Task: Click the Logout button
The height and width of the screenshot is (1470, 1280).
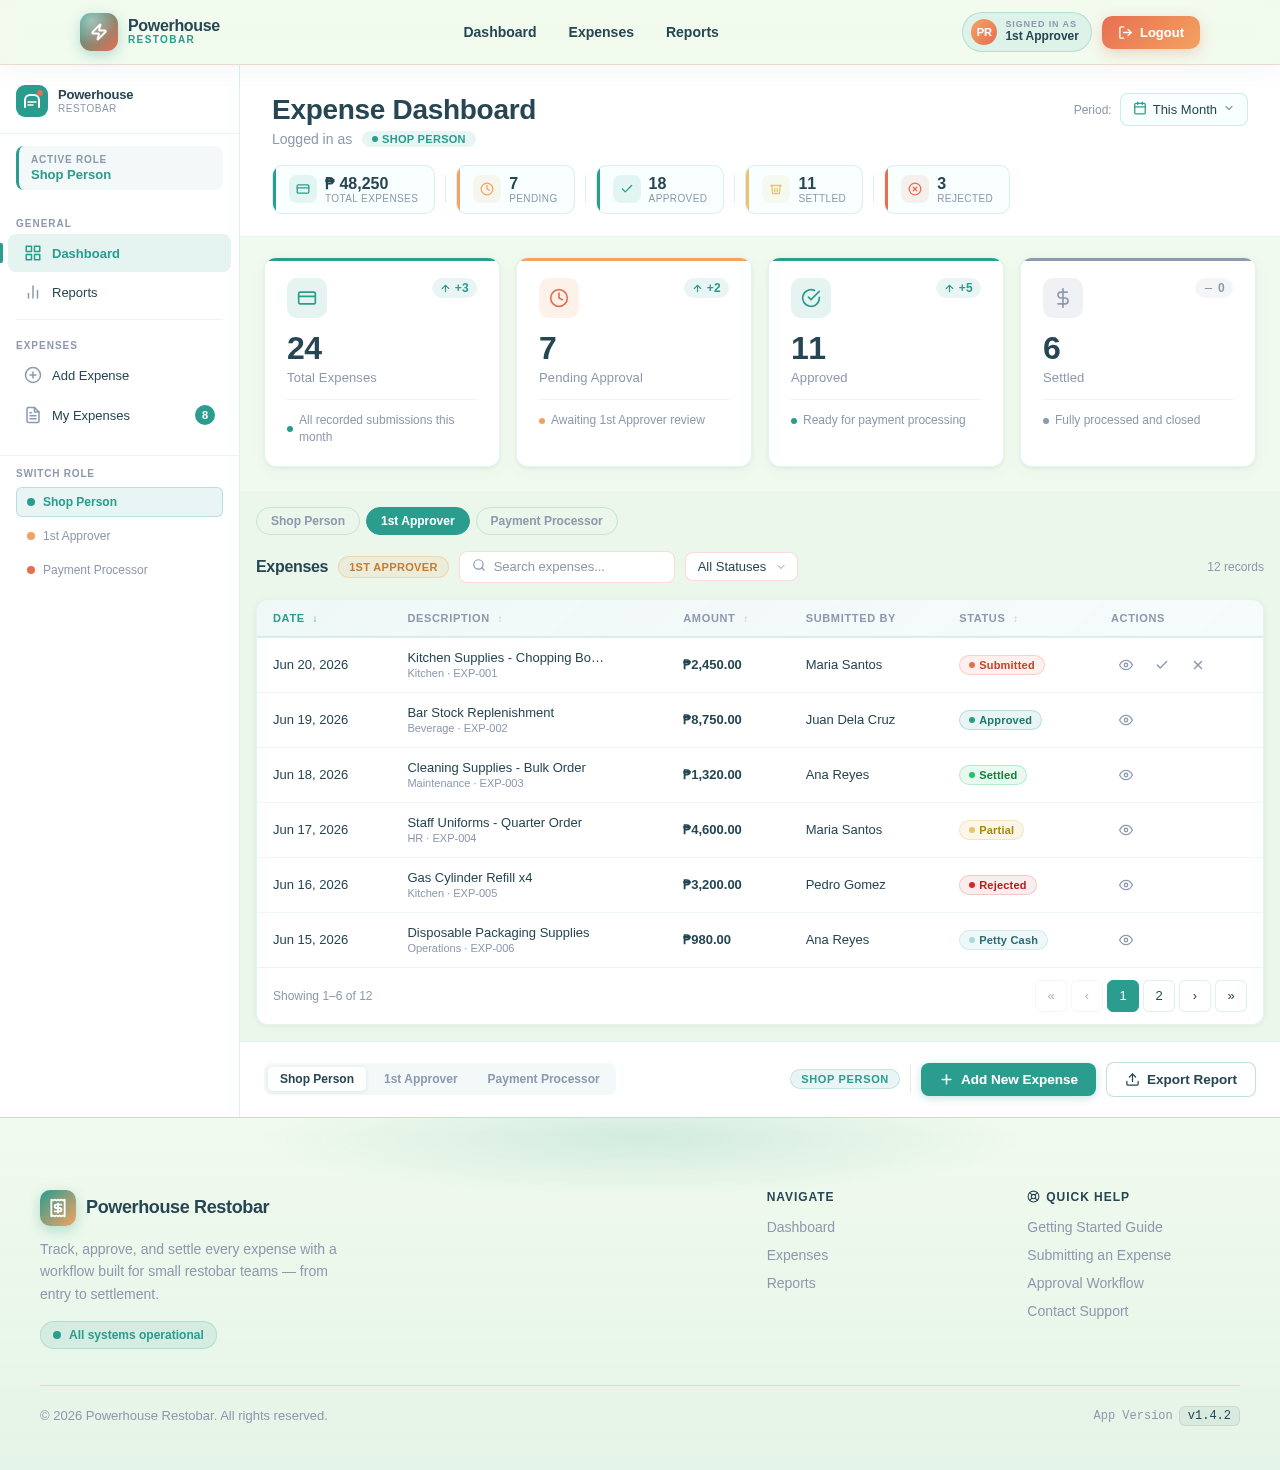Action: [1151, 32]
